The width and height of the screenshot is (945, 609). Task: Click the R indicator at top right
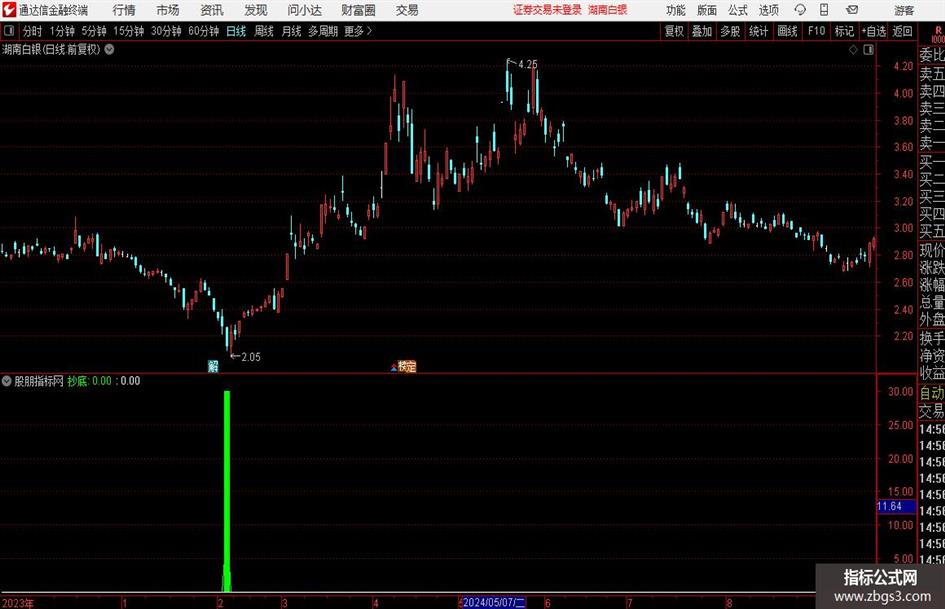[x=938, y=30]
